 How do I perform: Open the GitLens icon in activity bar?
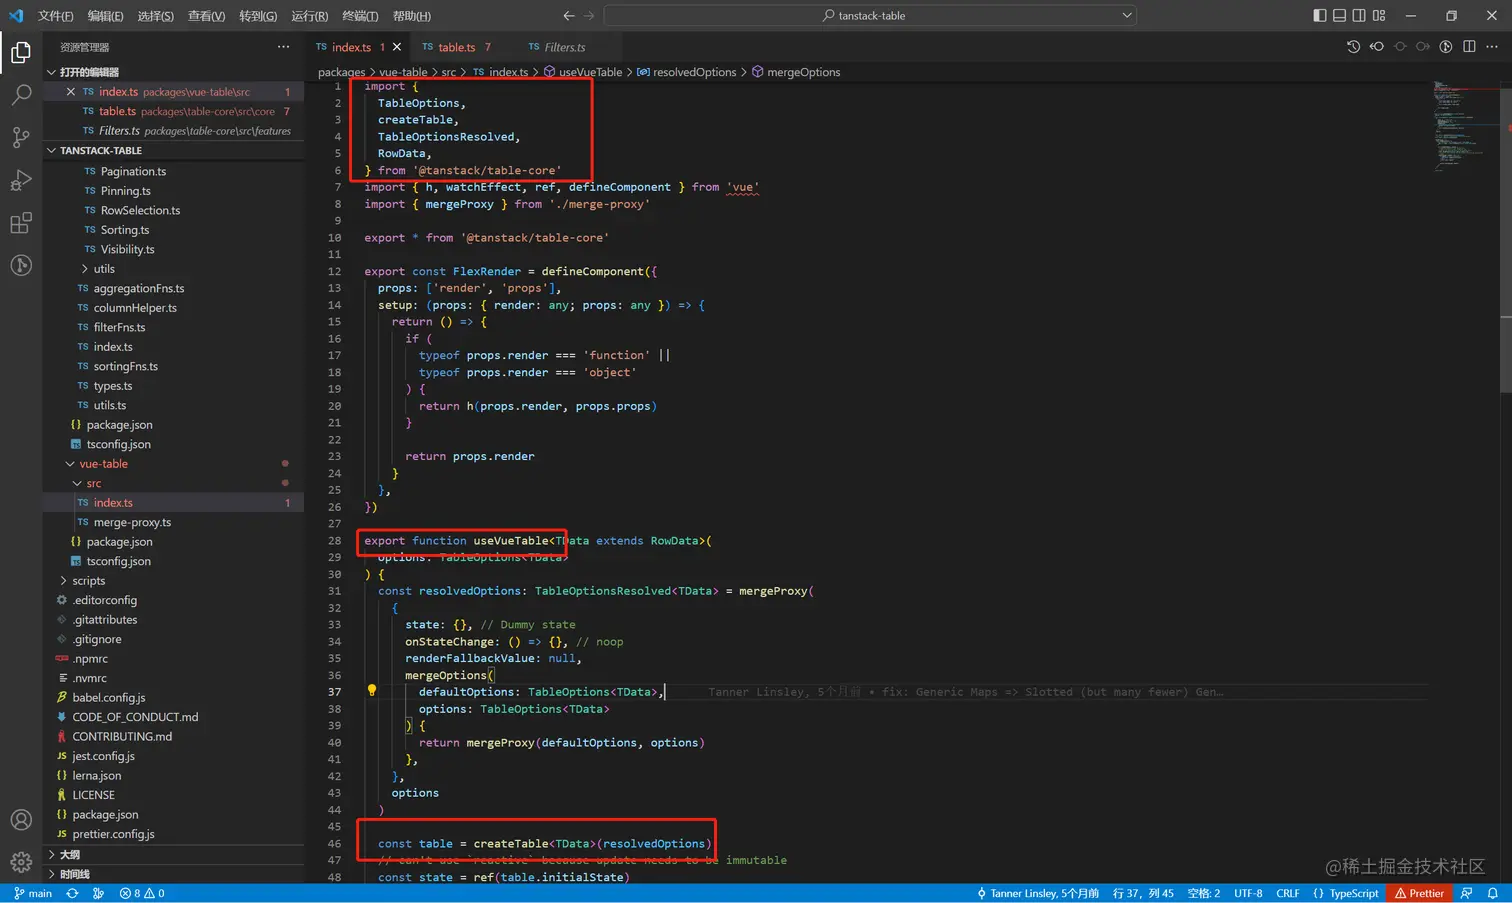21,265
